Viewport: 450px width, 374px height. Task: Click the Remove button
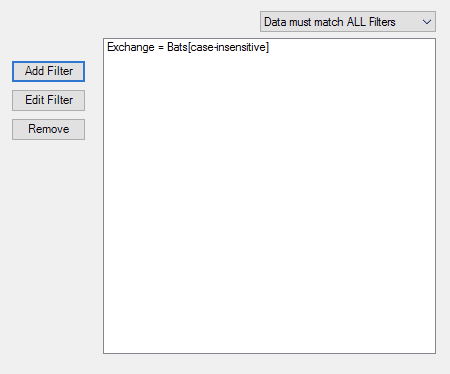(48, 129)
